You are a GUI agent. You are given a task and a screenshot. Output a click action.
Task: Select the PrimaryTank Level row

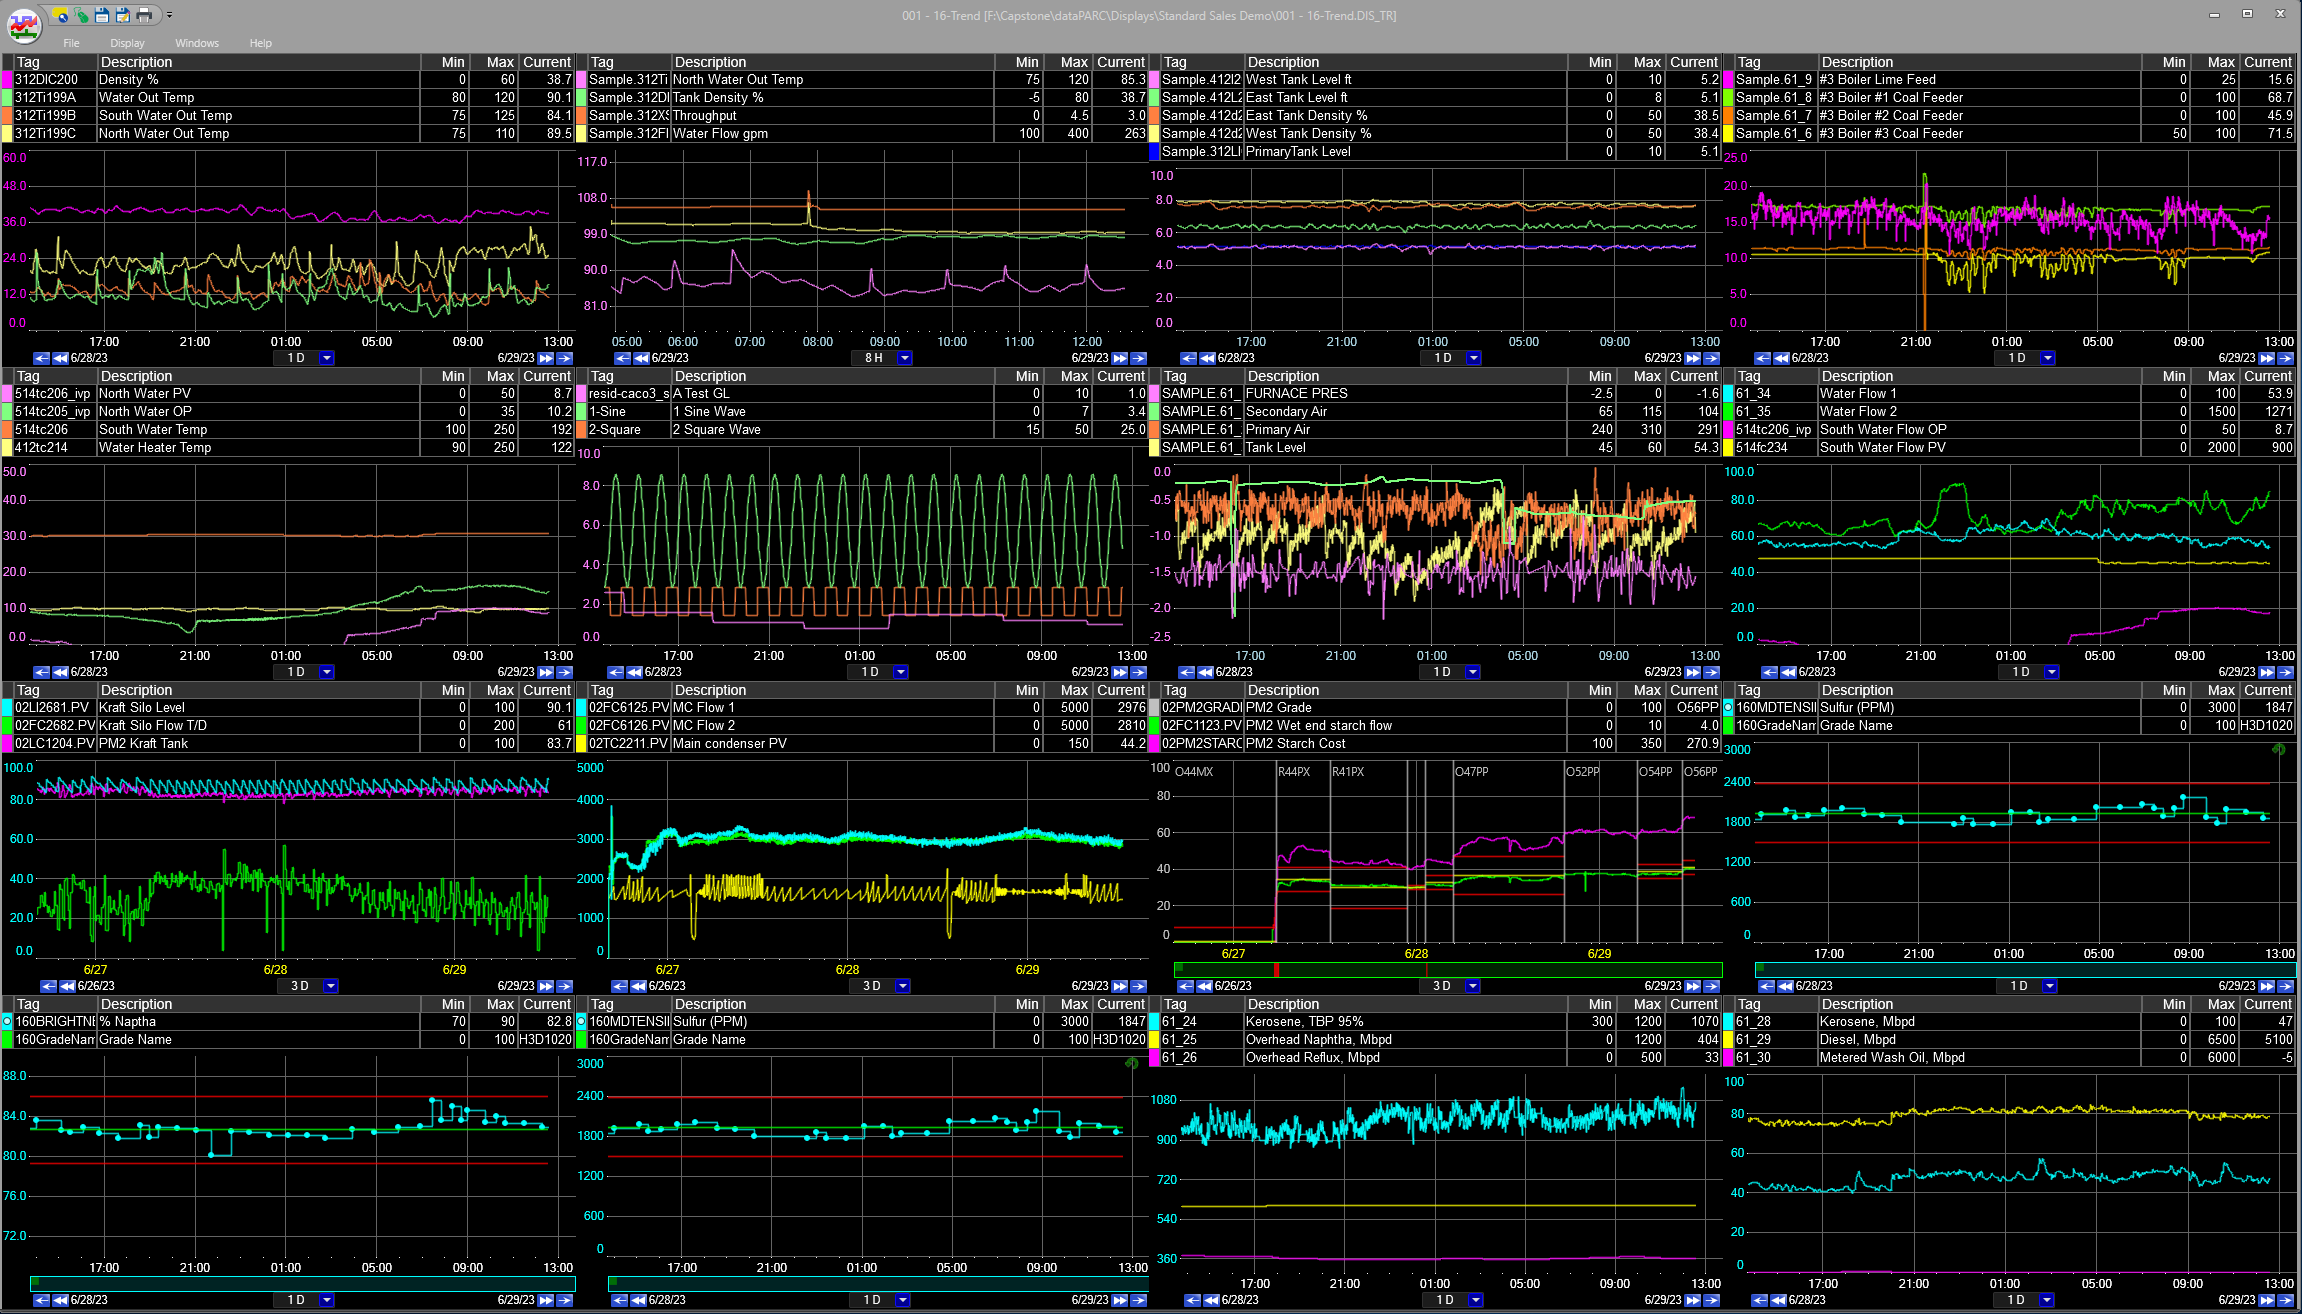pyautogui.click(x=1435, y=152)
